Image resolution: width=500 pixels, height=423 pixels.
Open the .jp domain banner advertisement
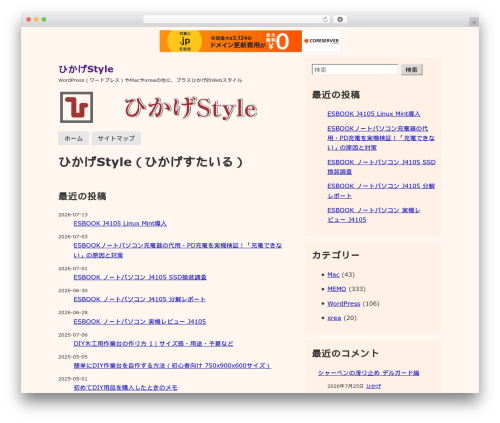click(x=231, y=41)
